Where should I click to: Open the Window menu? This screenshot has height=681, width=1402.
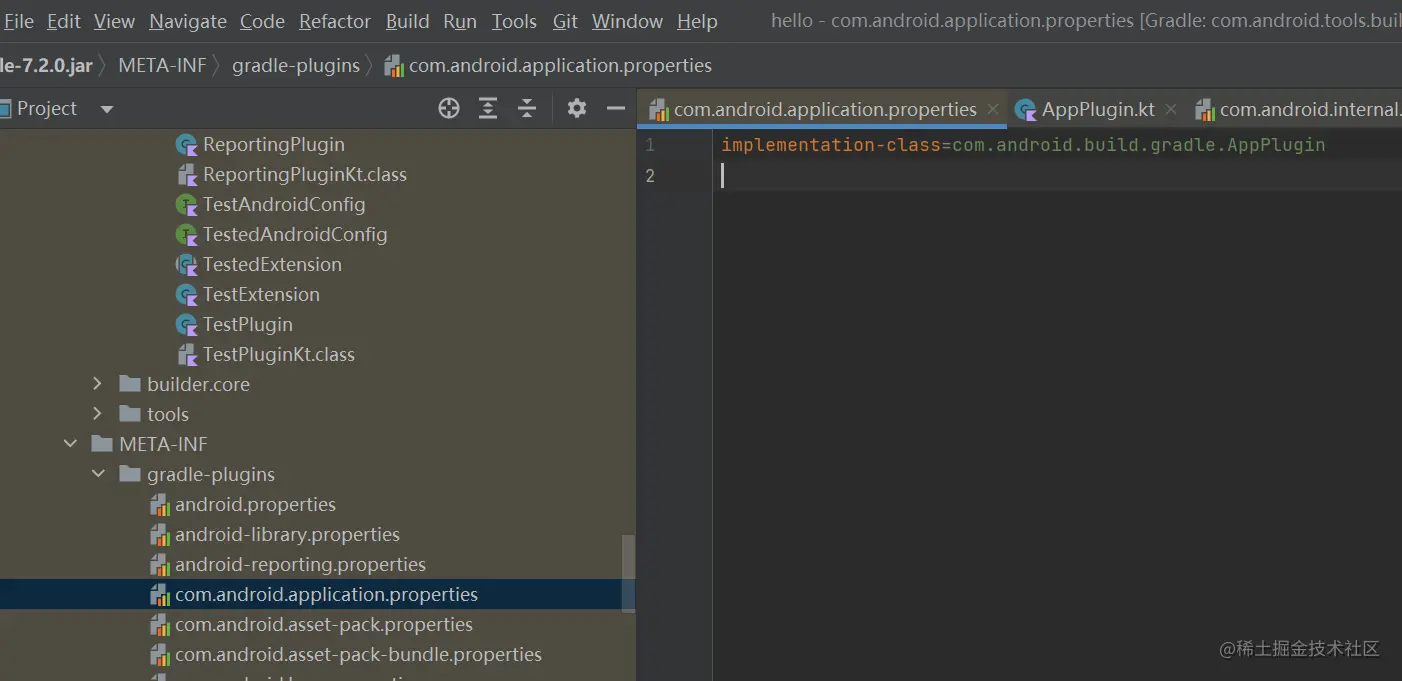627,21
